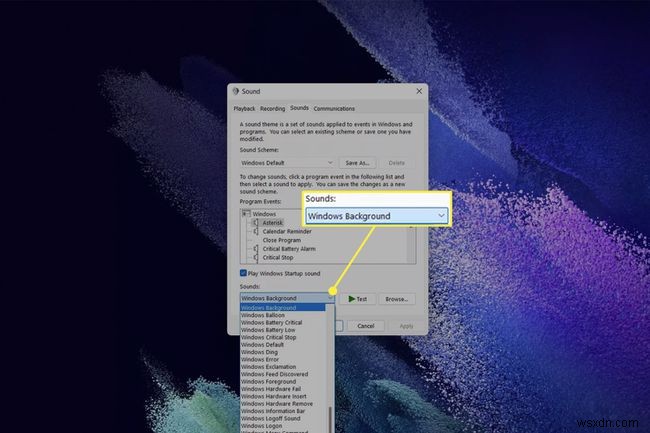
Task: Choose Windows Hardware Insert sound
Action: (283, 397)
